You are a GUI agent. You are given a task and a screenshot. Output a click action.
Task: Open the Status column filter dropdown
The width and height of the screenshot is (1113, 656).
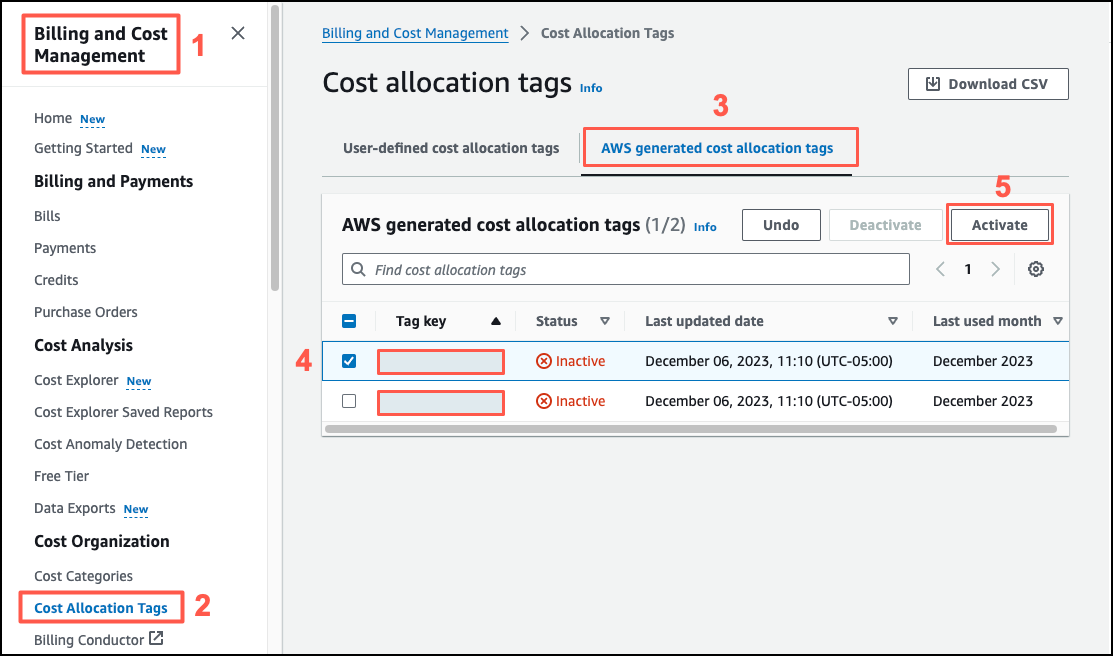point(606,321)
